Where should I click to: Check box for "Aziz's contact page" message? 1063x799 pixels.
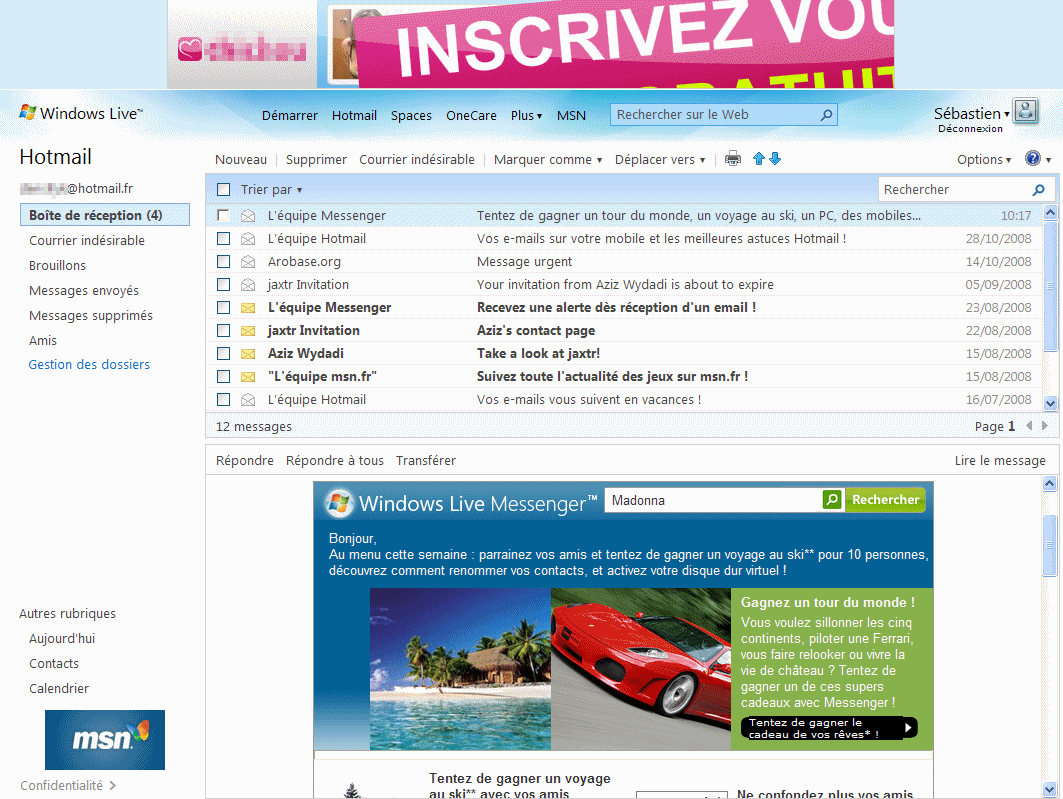(x=223, y=331)
